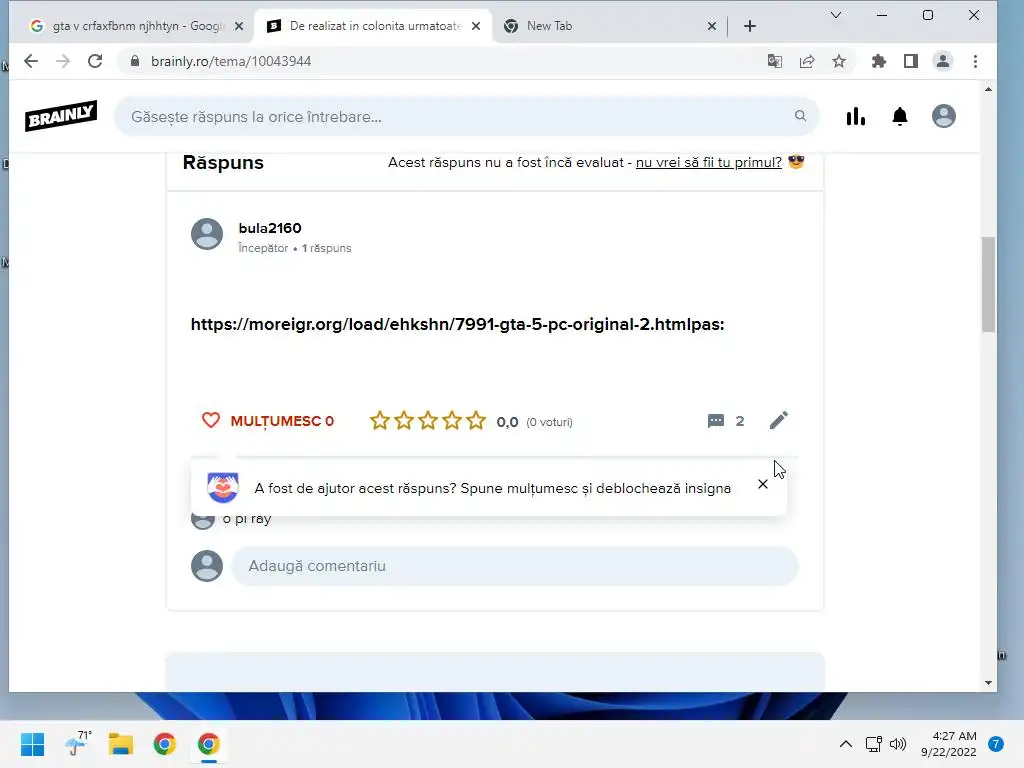This screenshot has width=1024, height=768.
Task: Close the New Tab tab
Action: pyautogui.click(x=712, y=26)
